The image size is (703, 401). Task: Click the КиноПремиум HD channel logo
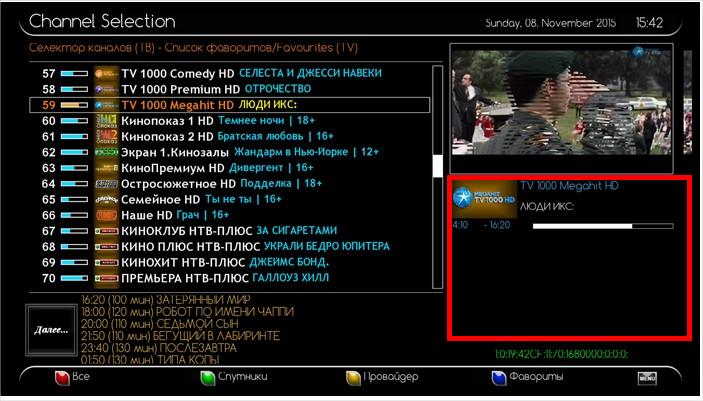[x=106, y=168]
